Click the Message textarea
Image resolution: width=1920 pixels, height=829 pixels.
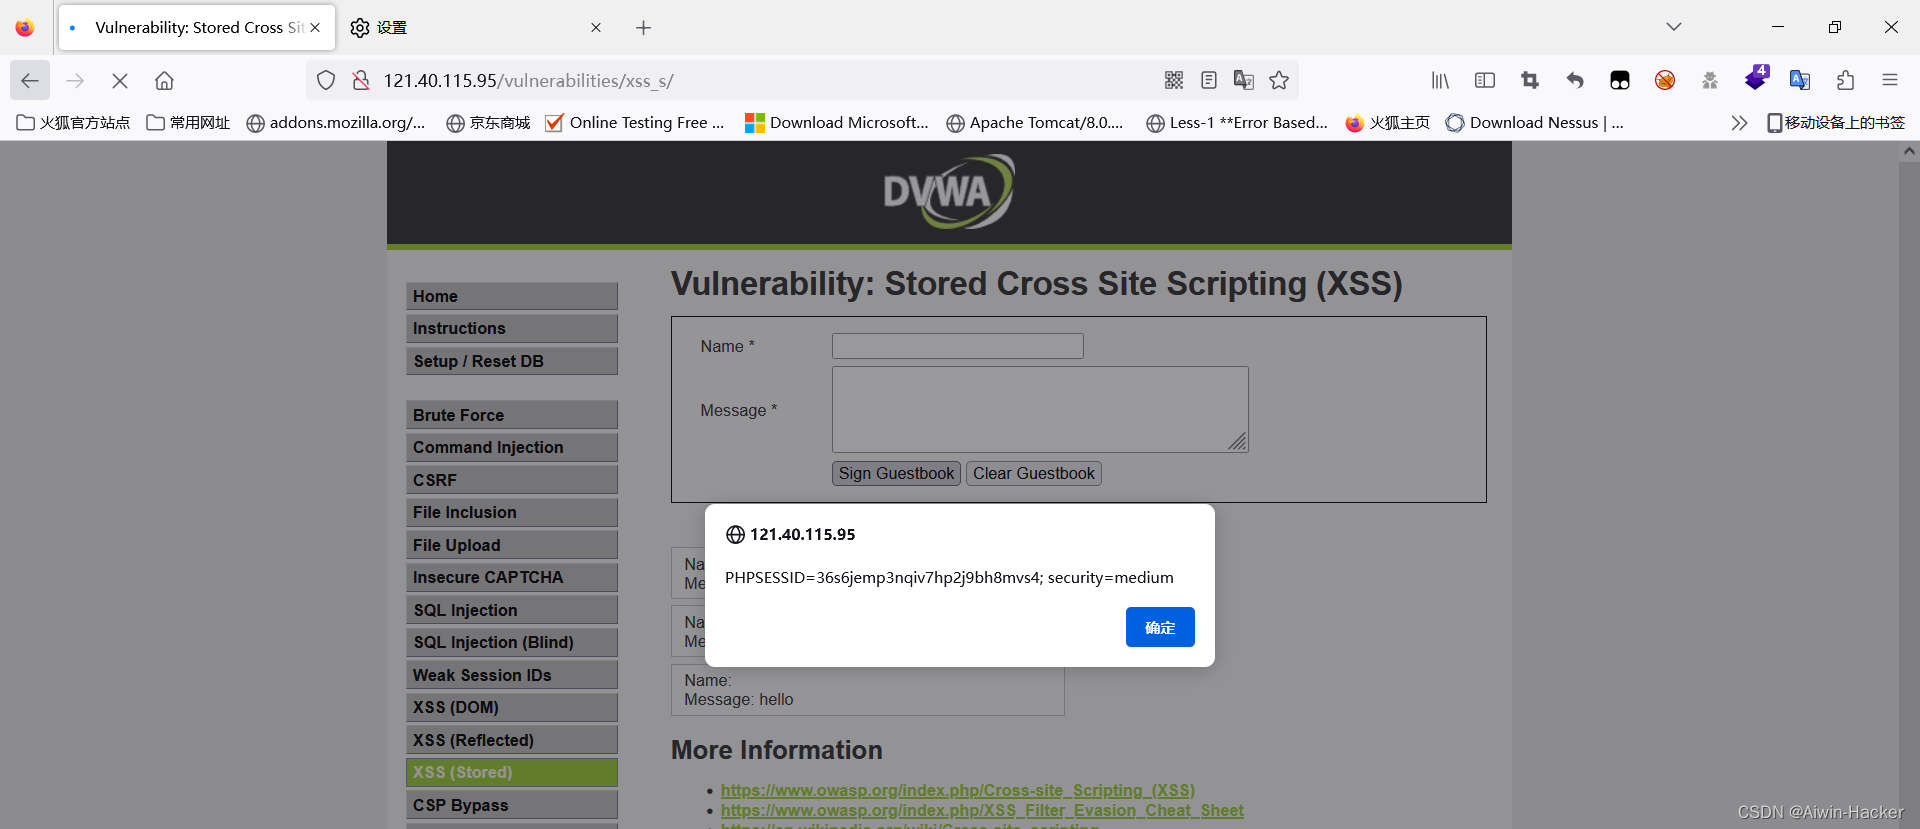click(1040, 409)
